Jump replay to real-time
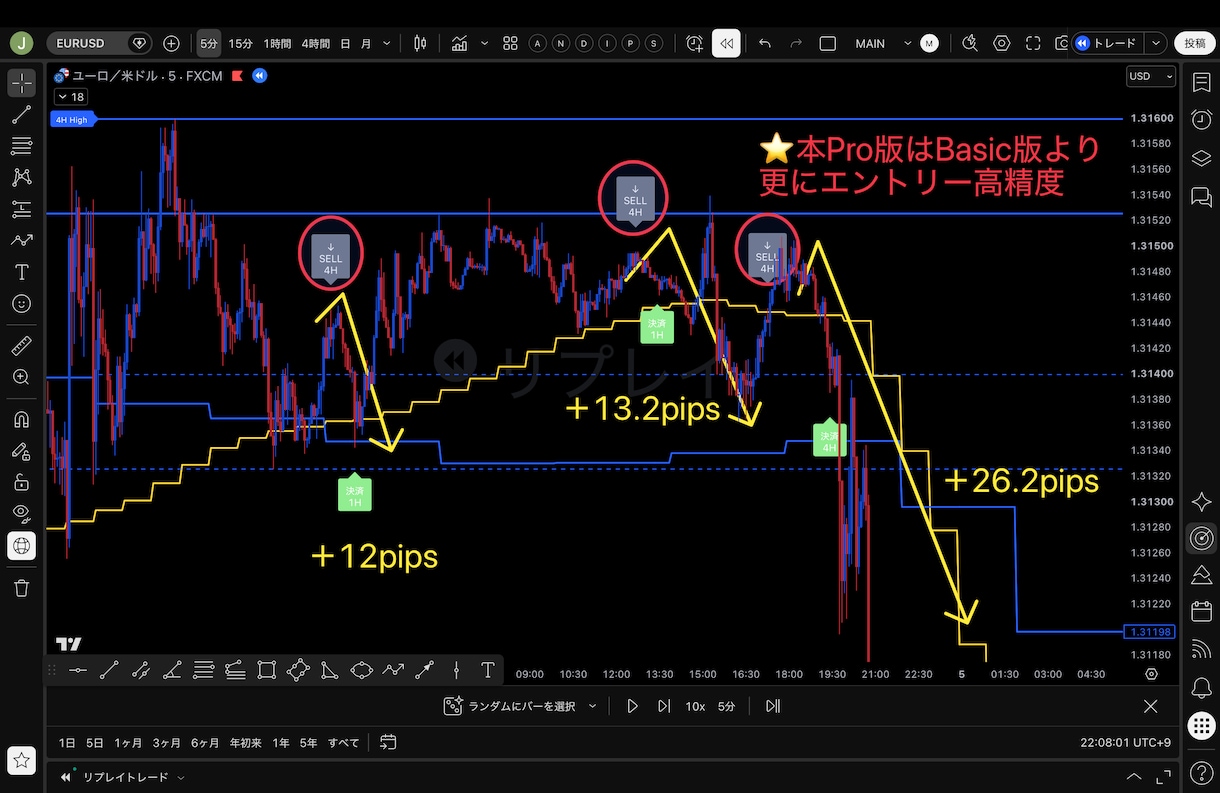 click(773, 706)
